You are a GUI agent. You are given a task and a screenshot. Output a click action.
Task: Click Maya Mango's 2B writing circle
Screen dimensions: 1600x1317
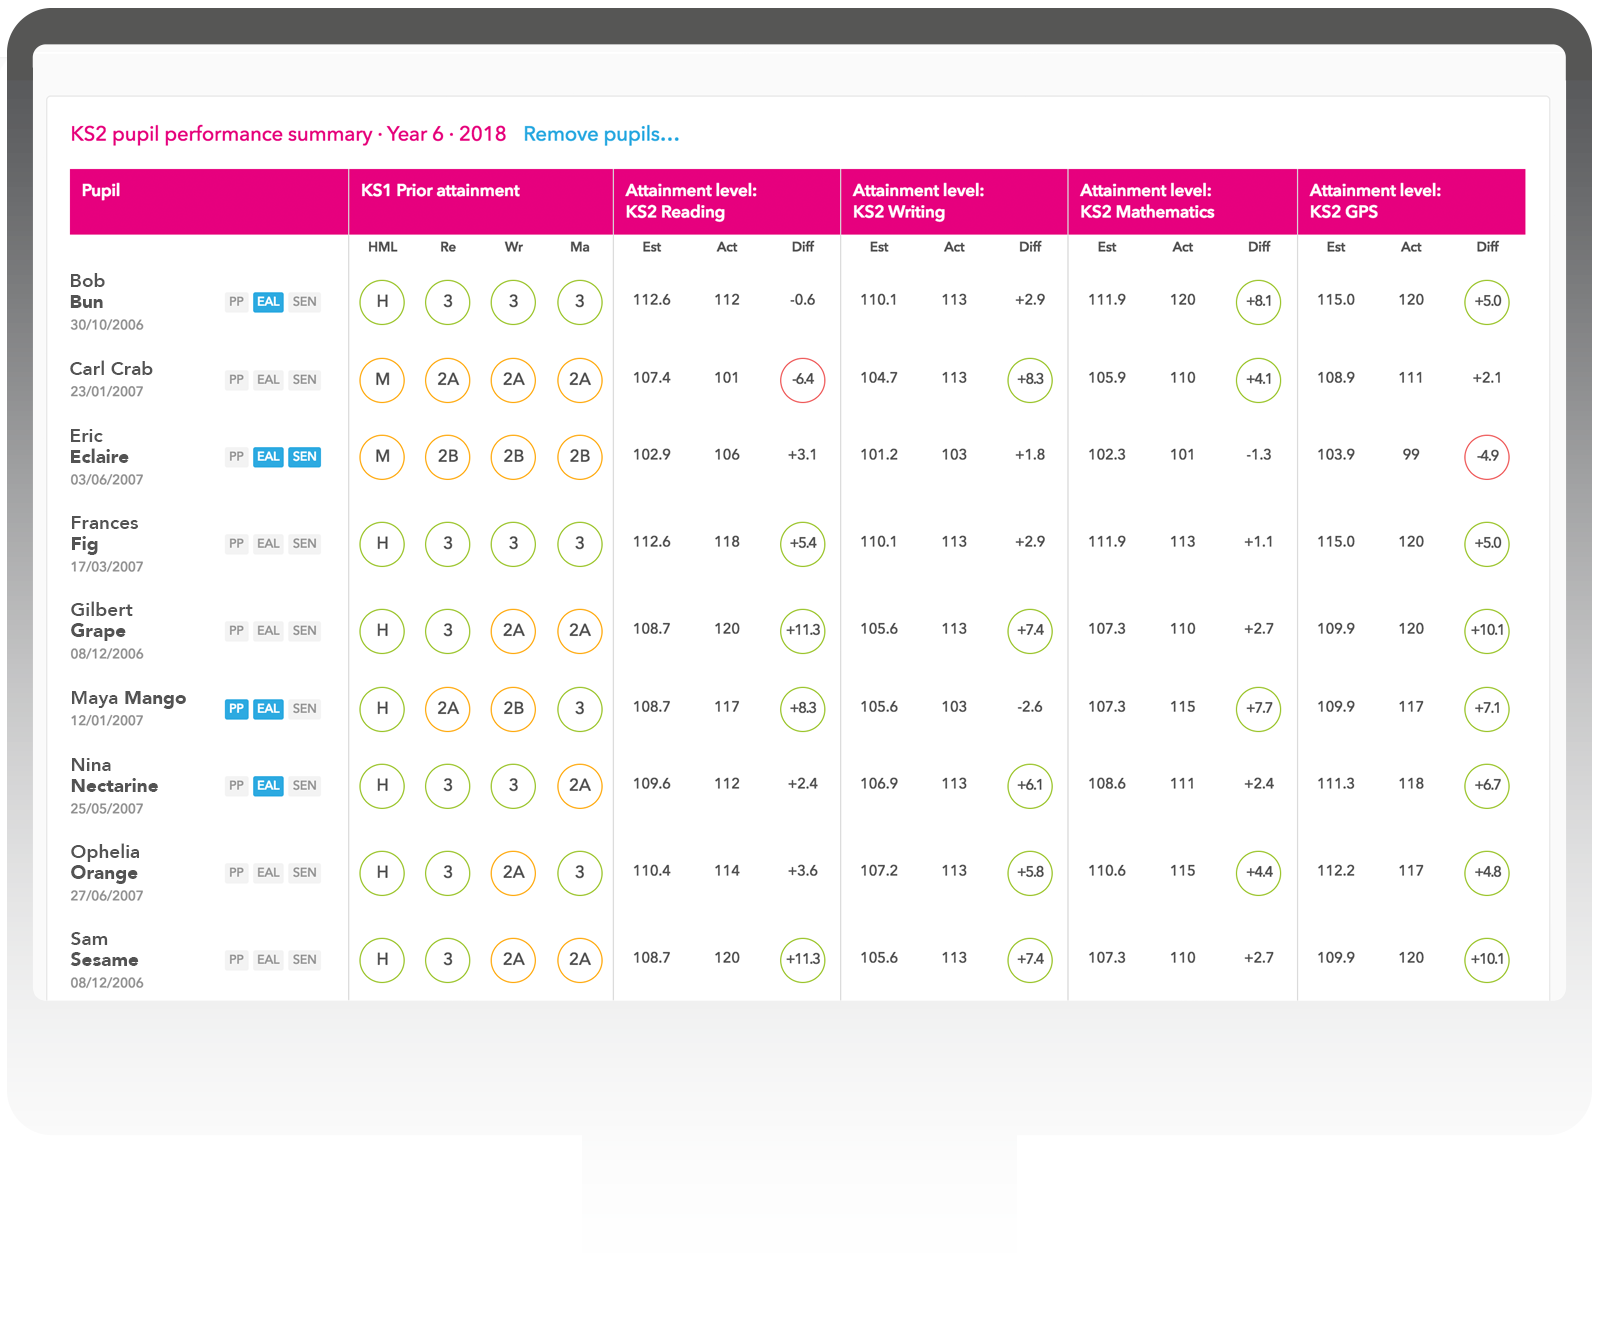[x=514, y=709]
